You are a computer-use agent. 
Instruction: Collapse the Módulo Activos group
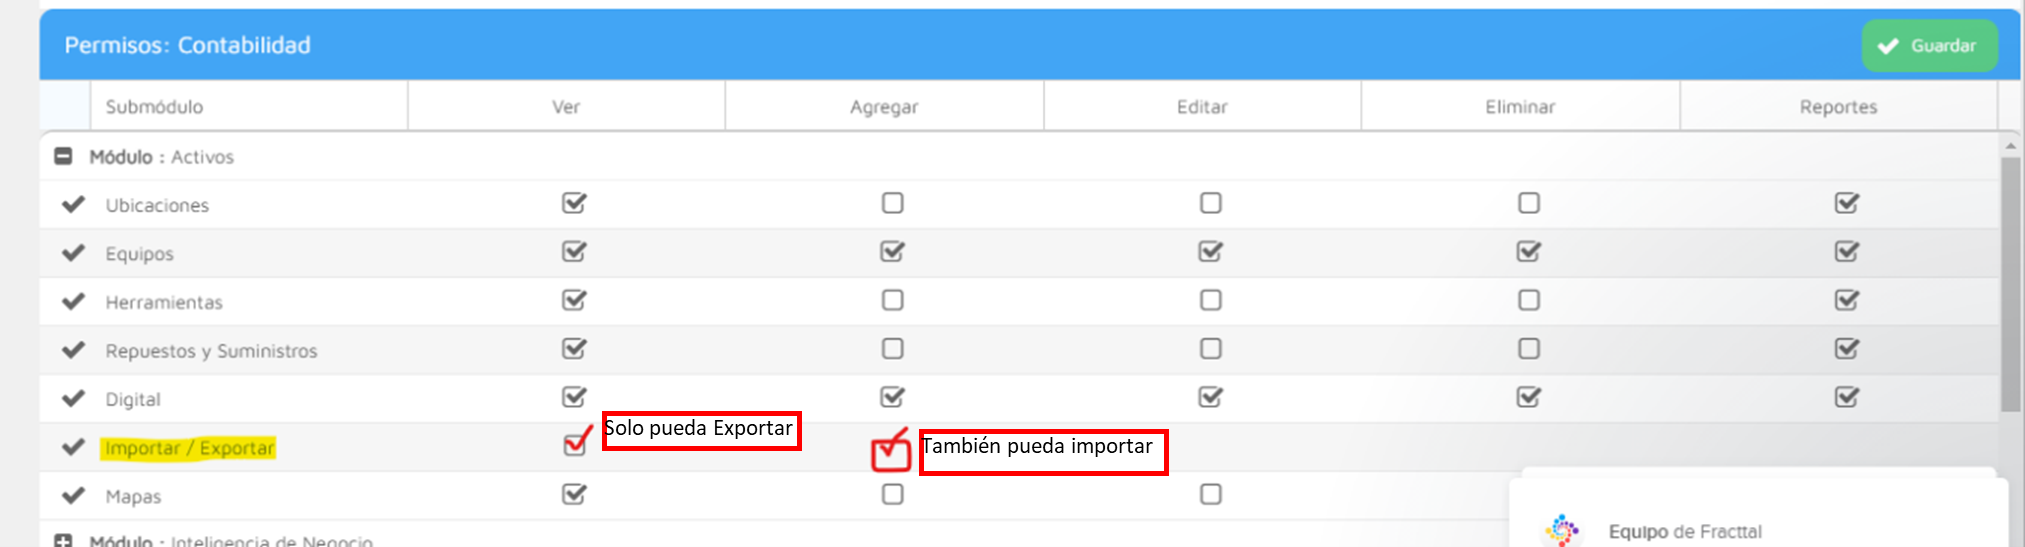[63, 156]
